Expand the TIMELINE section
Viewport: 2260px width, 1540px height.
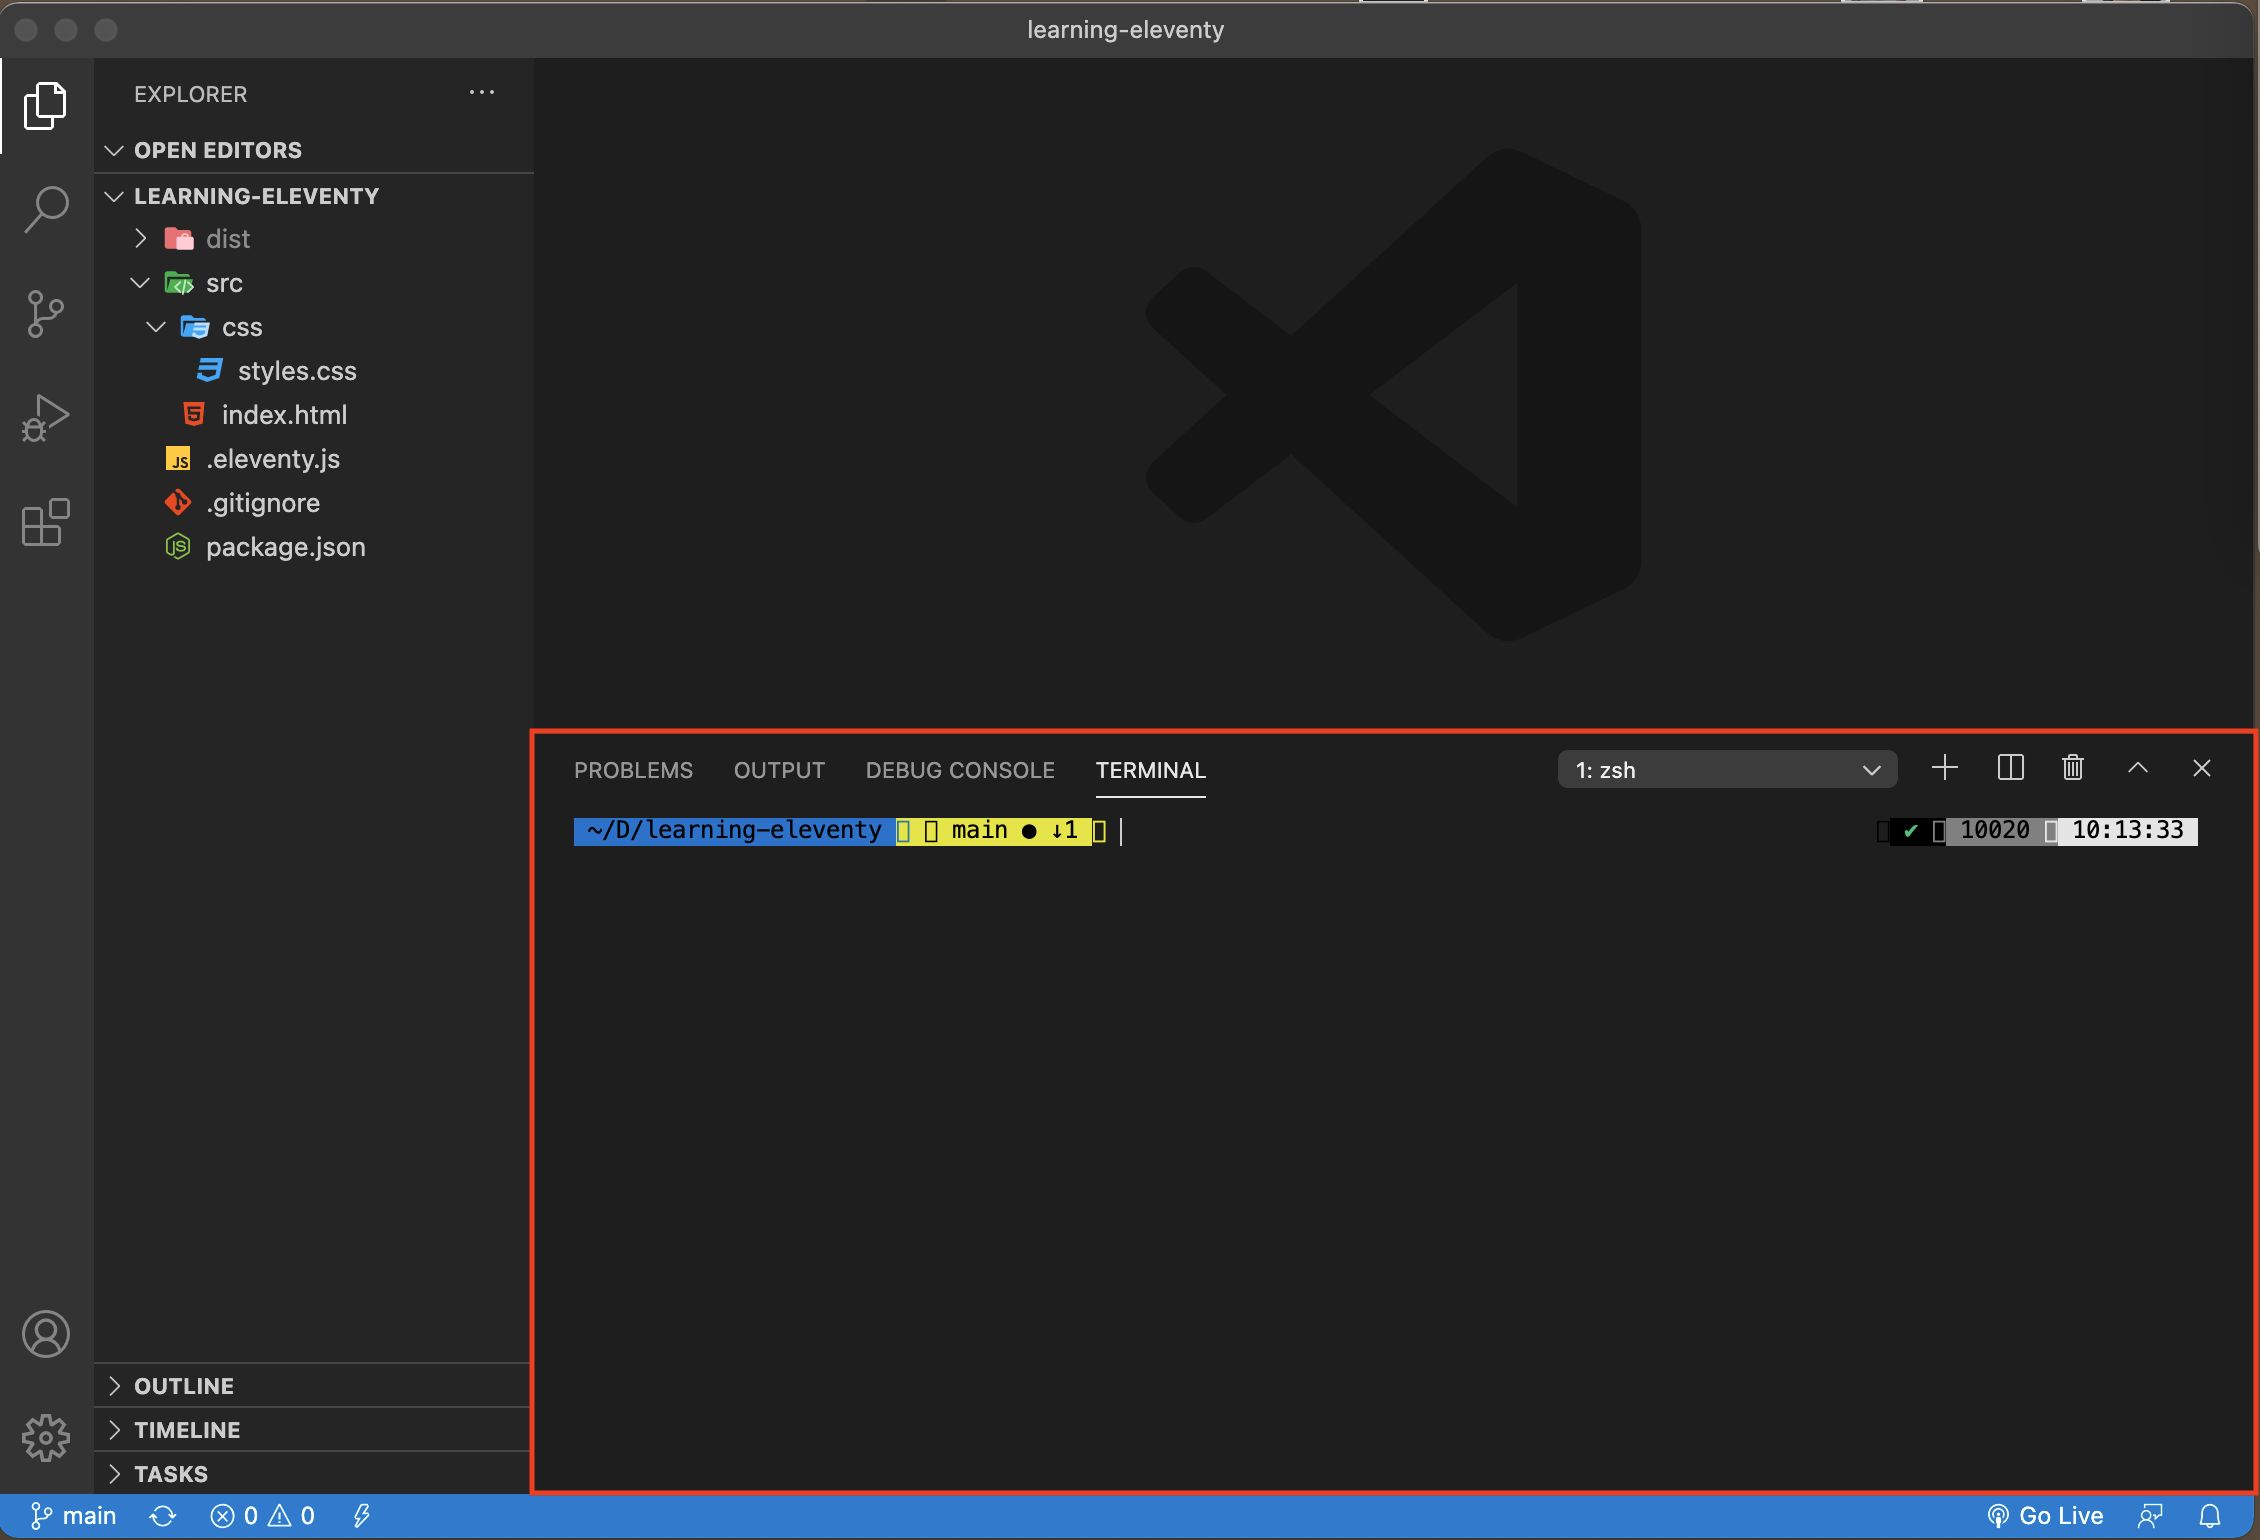click(x=187, y=1429)
